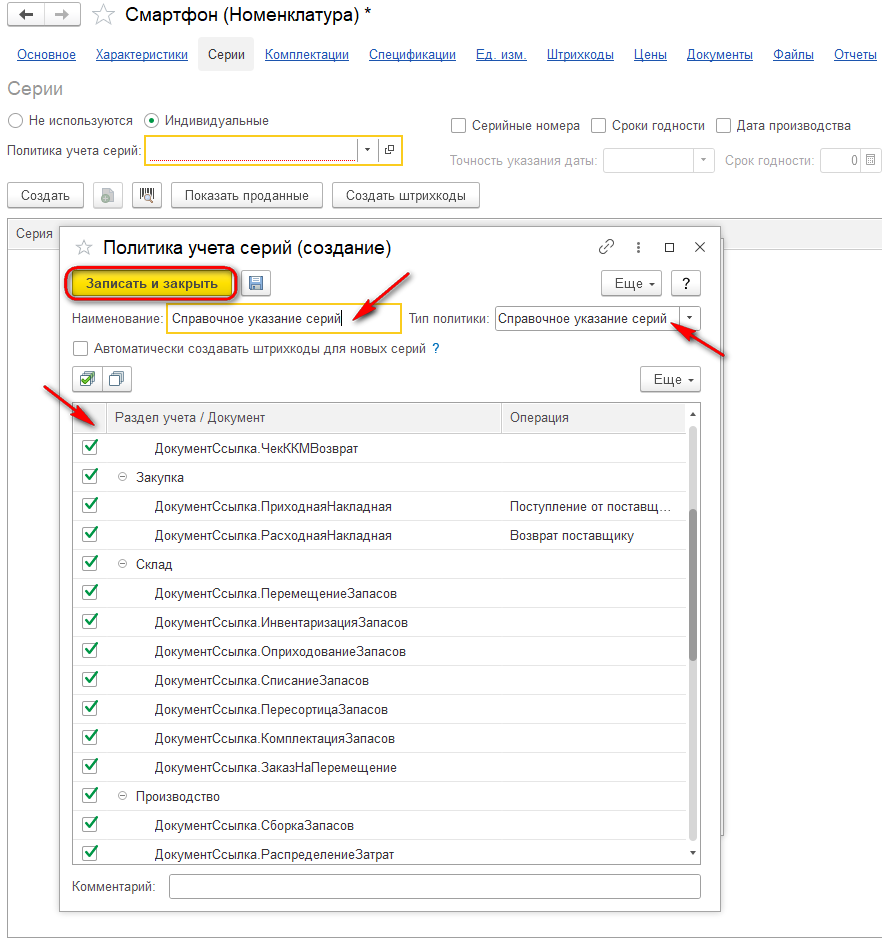Image resolution: width=882 pixels, height=939 pixels.
Task: Collapse the Производство tree group
Action: [x=122, y=796]
